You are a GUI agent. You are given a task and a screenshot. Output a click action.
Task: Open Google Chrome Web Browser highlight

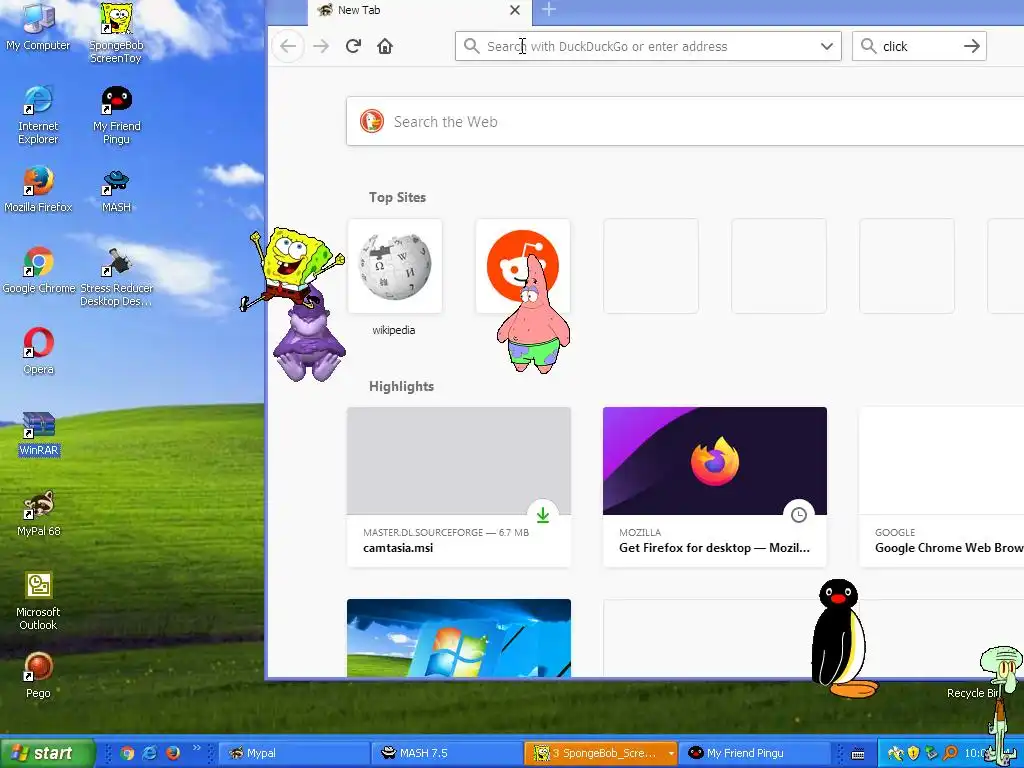click(942, 487)
